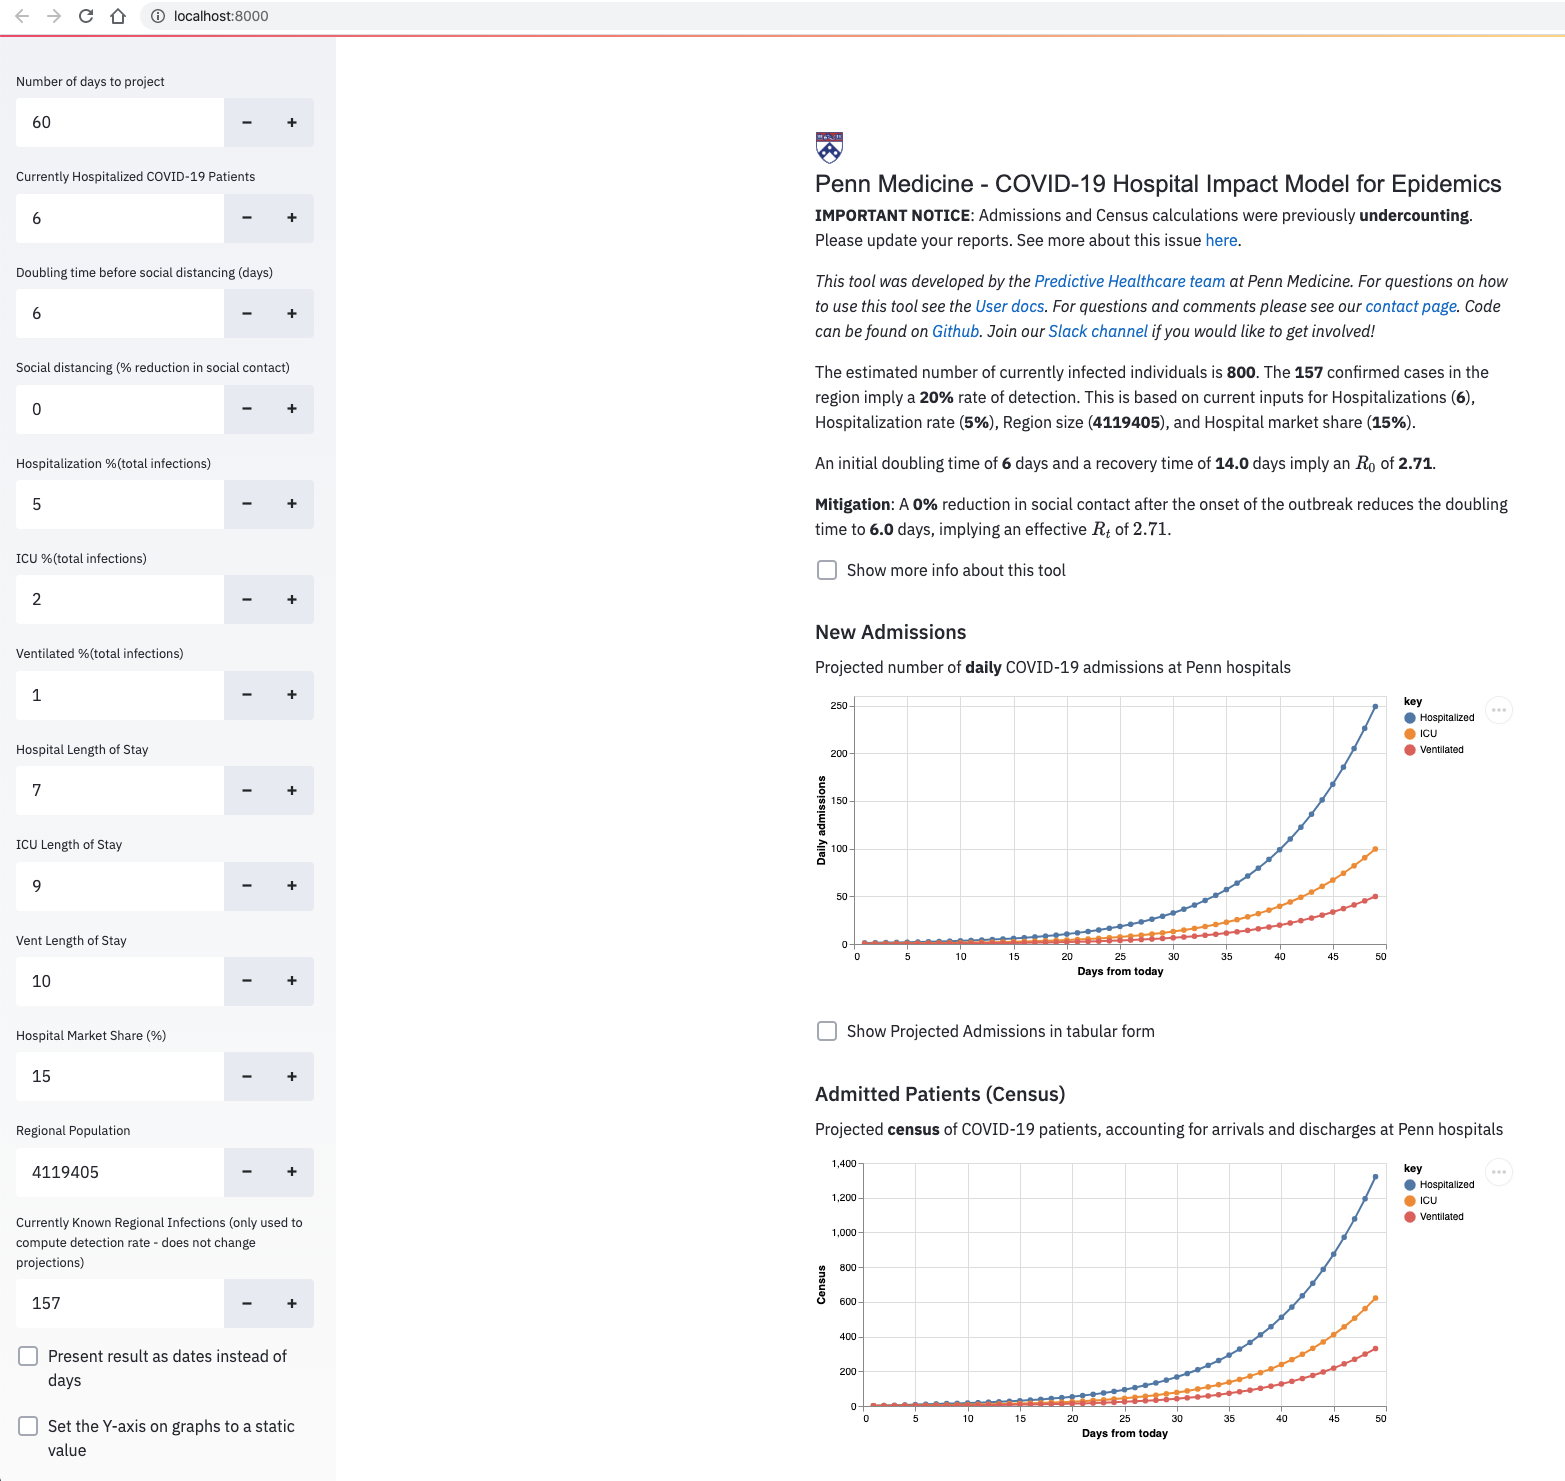Click ICU legend in Census chart
This screenshot has width=1565, height=1481.
coord(1421,1200)
